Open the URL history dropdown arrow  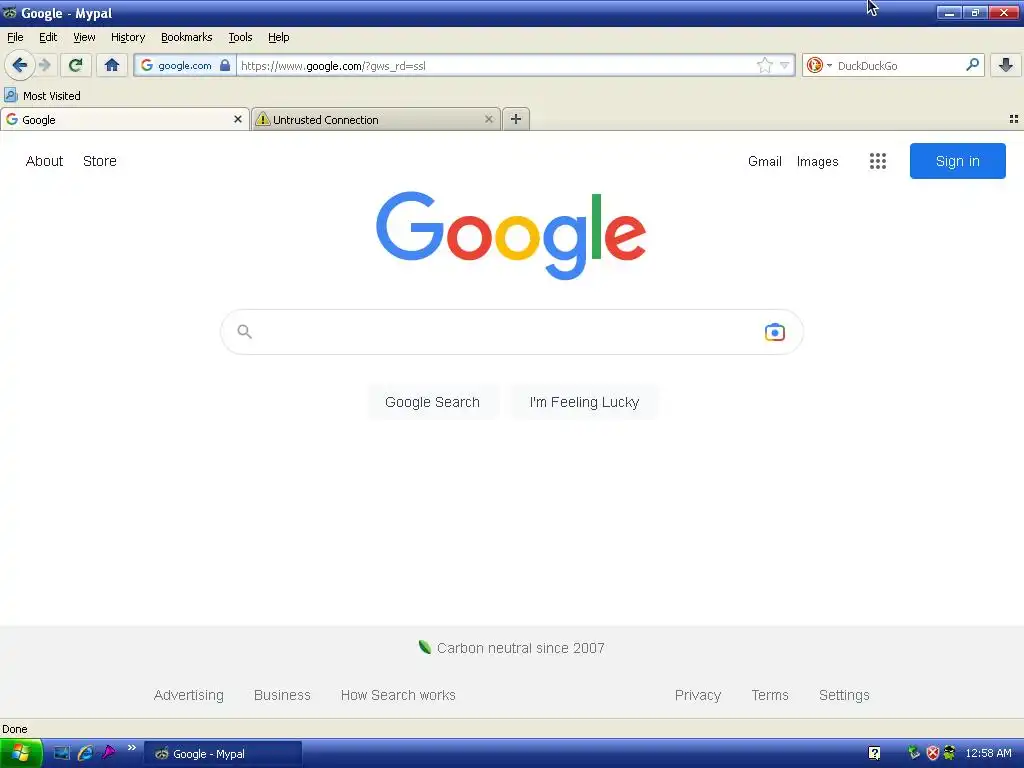(784, 65)
